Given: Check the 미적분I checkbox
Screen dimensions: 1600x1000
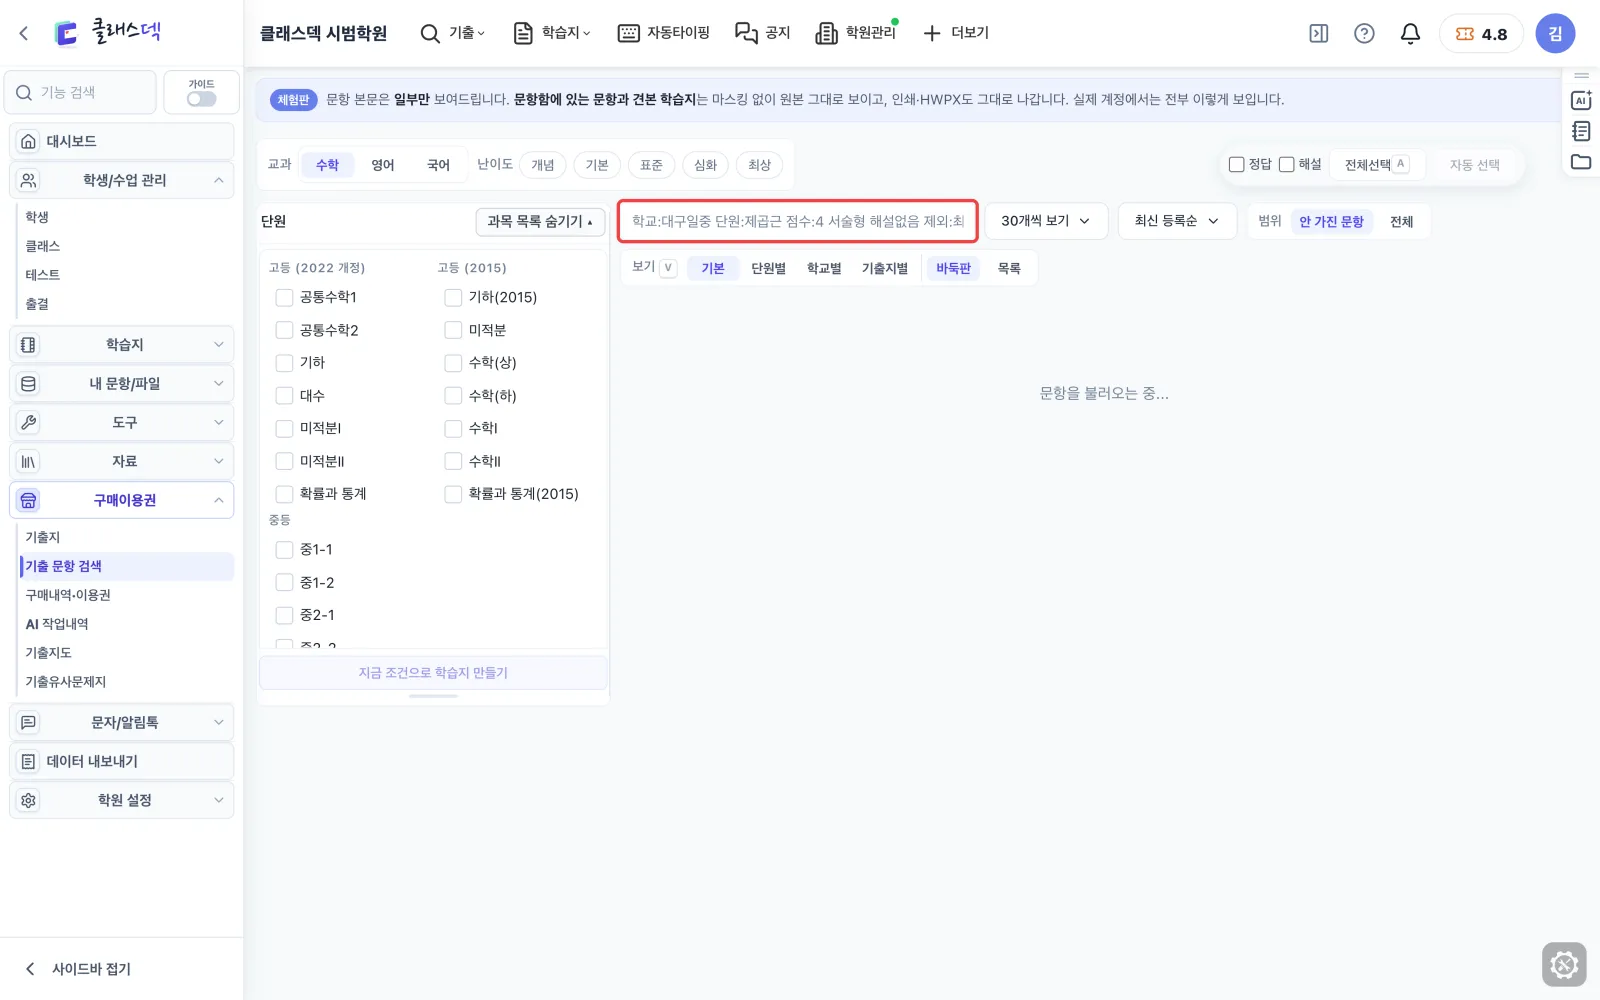Looking at the screenshot, I should pos(284,428).
